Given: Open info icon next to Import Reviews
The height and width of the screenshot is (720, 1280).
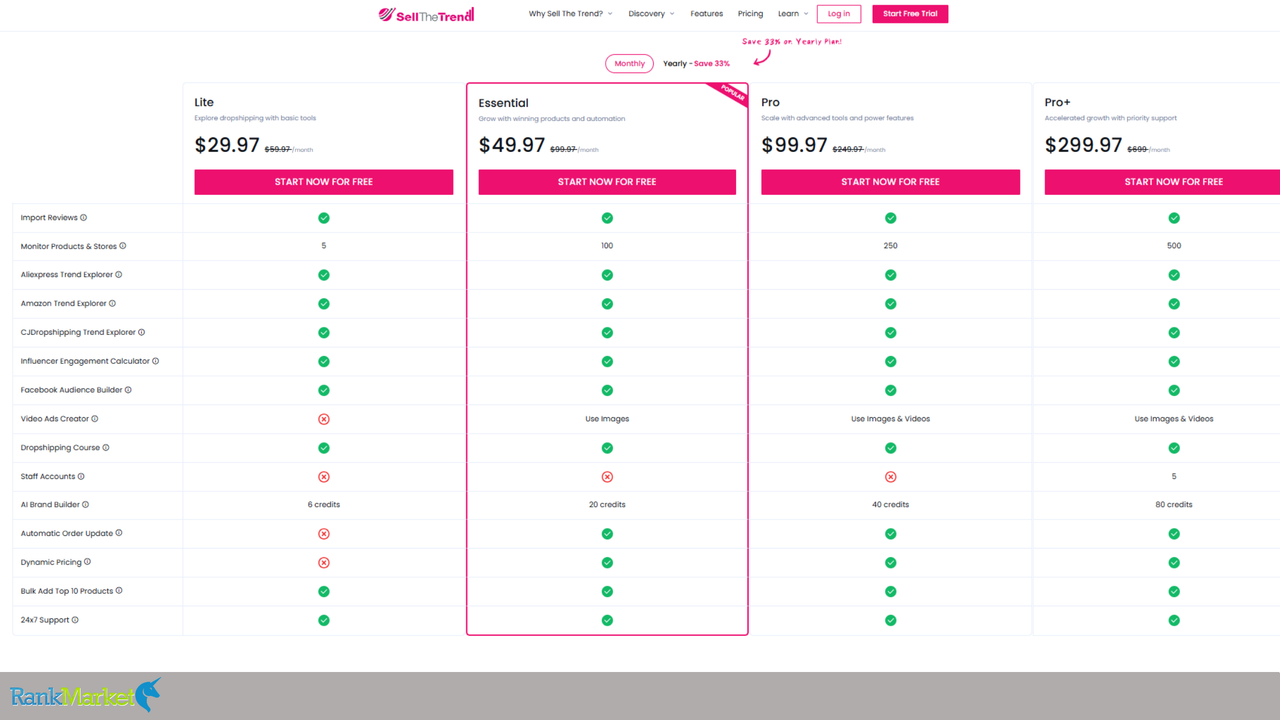Looking at the screenshot, I should 84,218.
